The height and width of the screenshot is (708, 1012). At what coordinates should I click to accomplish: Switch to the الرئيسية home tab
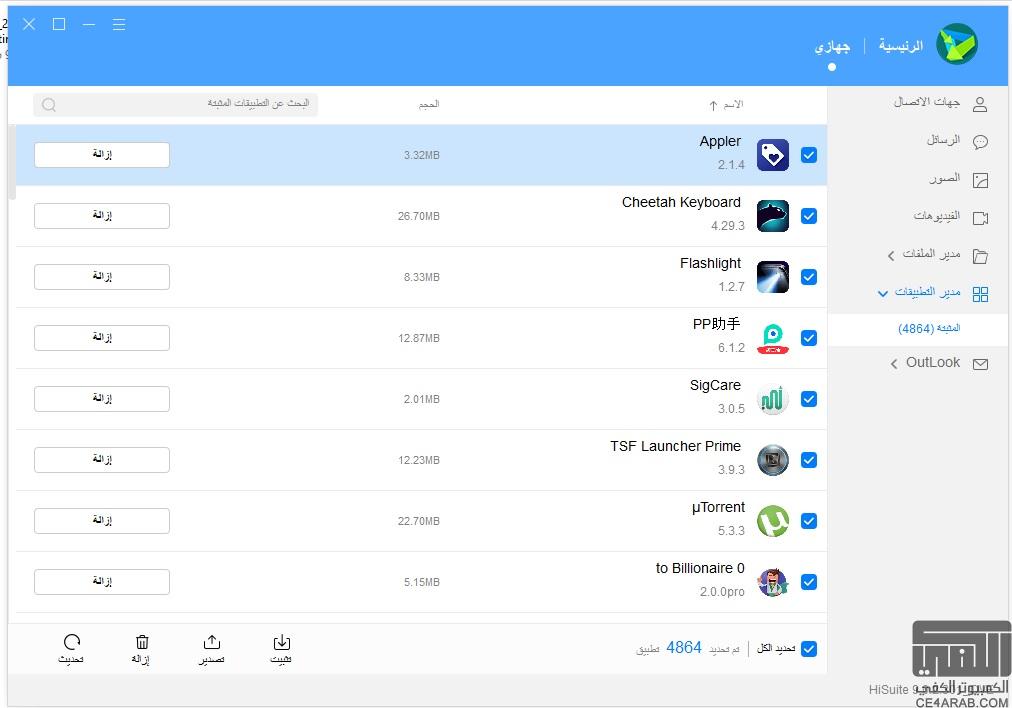click(900, 46)
